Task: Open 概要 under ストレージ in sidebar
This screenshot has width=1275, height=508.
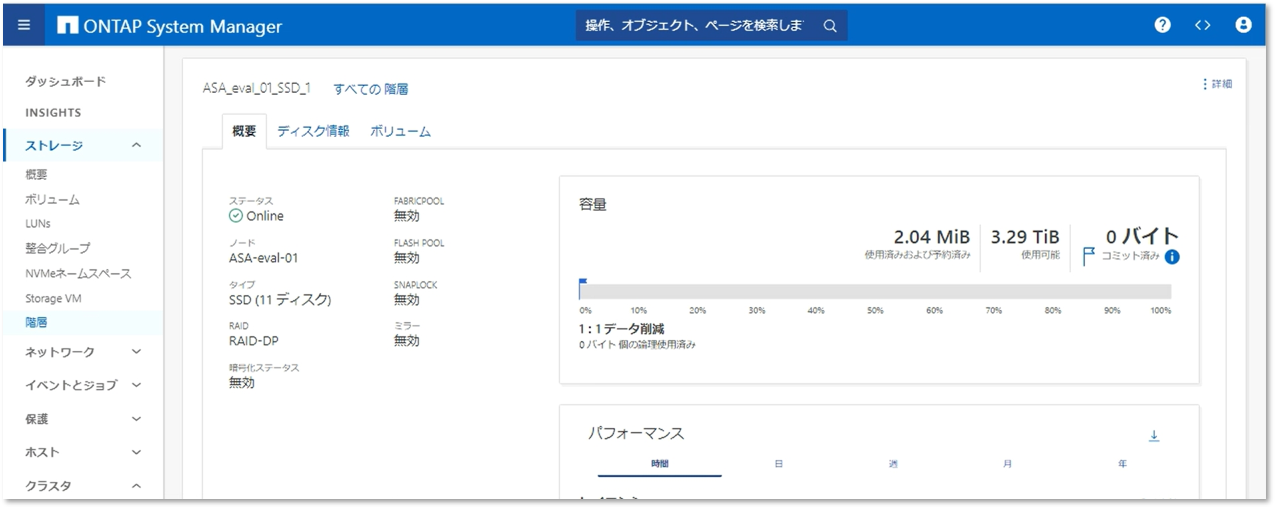Action: [x=36, y=175]
